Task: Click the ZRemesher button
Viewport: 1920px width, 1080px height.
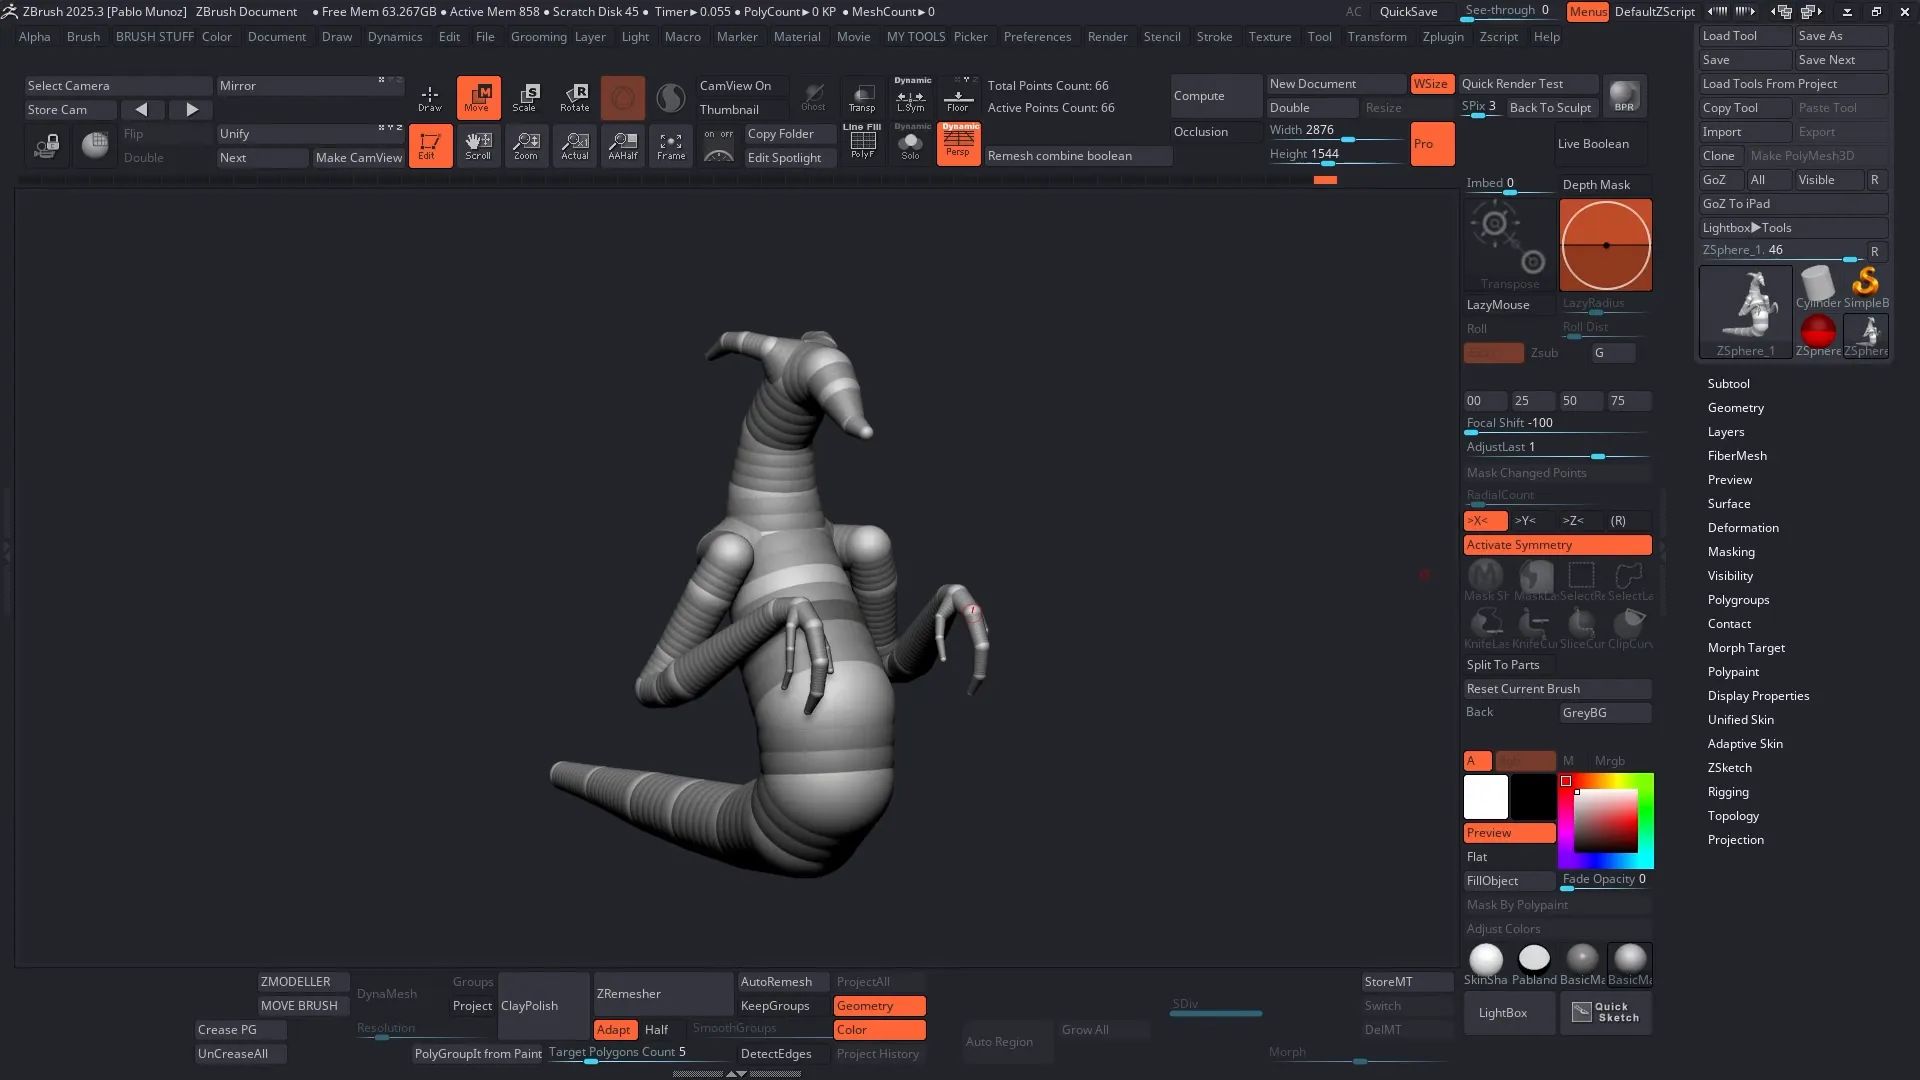Action: coord(663,994)
